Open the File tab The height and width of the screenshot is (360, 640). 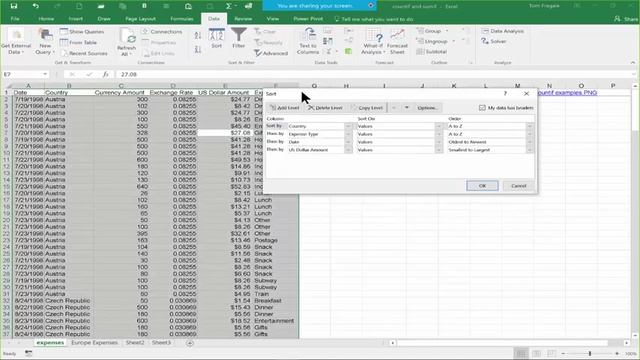[15, 19]
